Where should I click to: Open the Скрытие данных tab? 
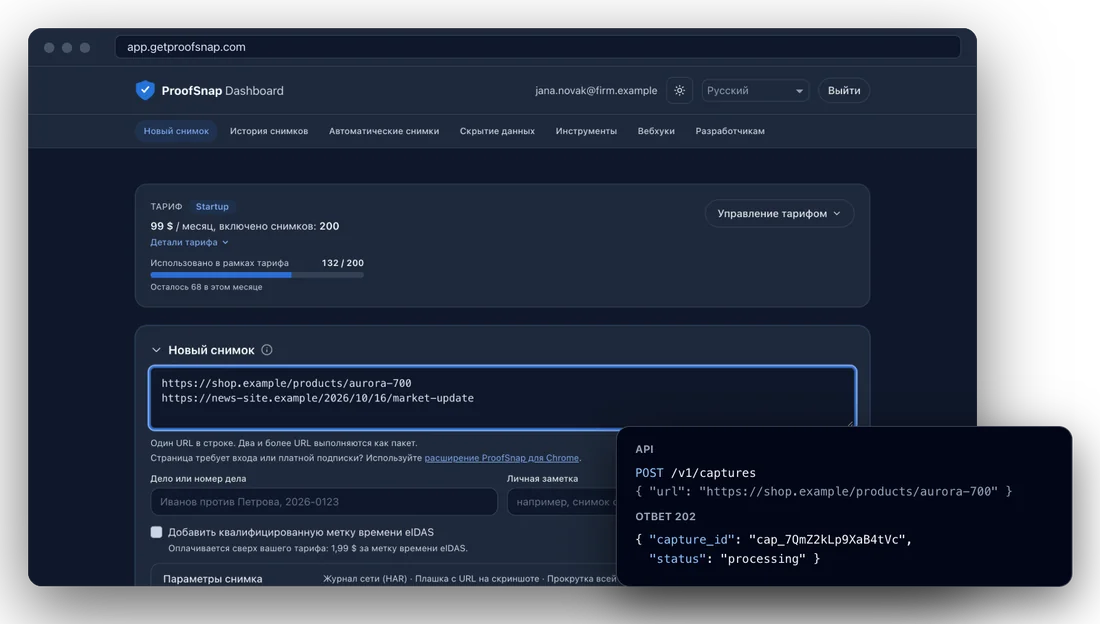[497, 131]
